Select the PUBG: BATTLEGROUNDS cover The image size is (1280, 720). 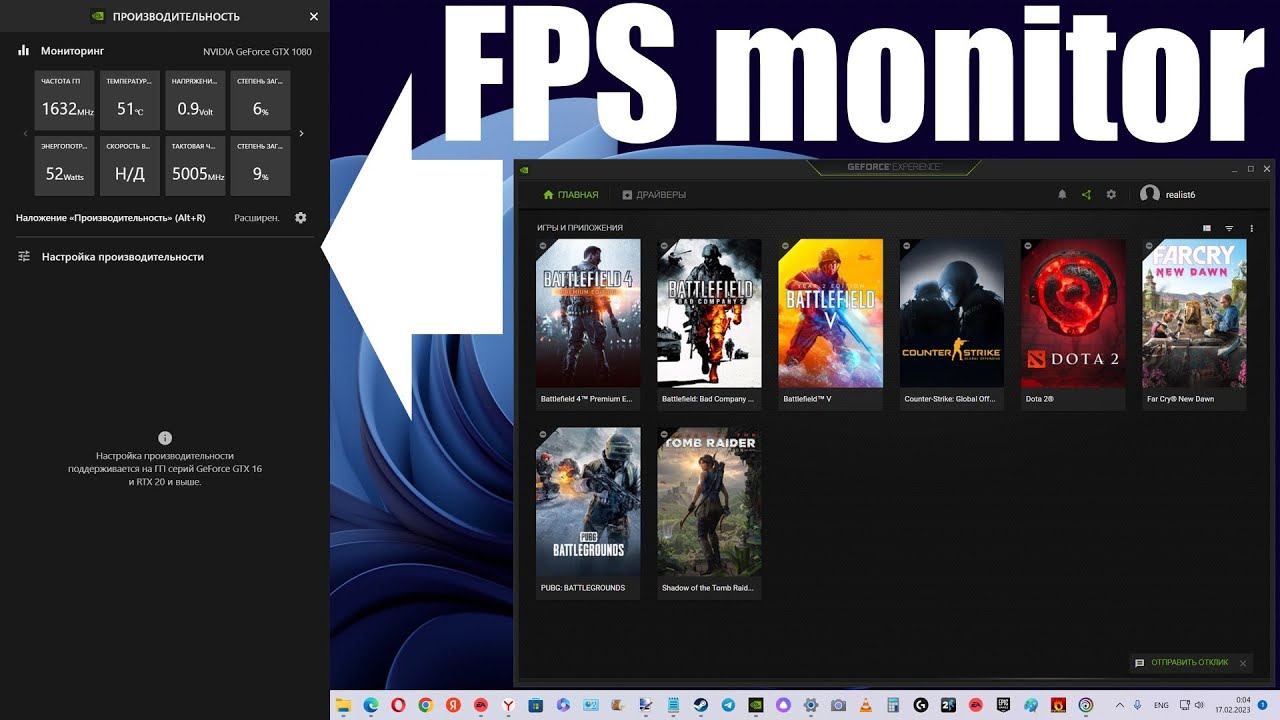[588, 502]
